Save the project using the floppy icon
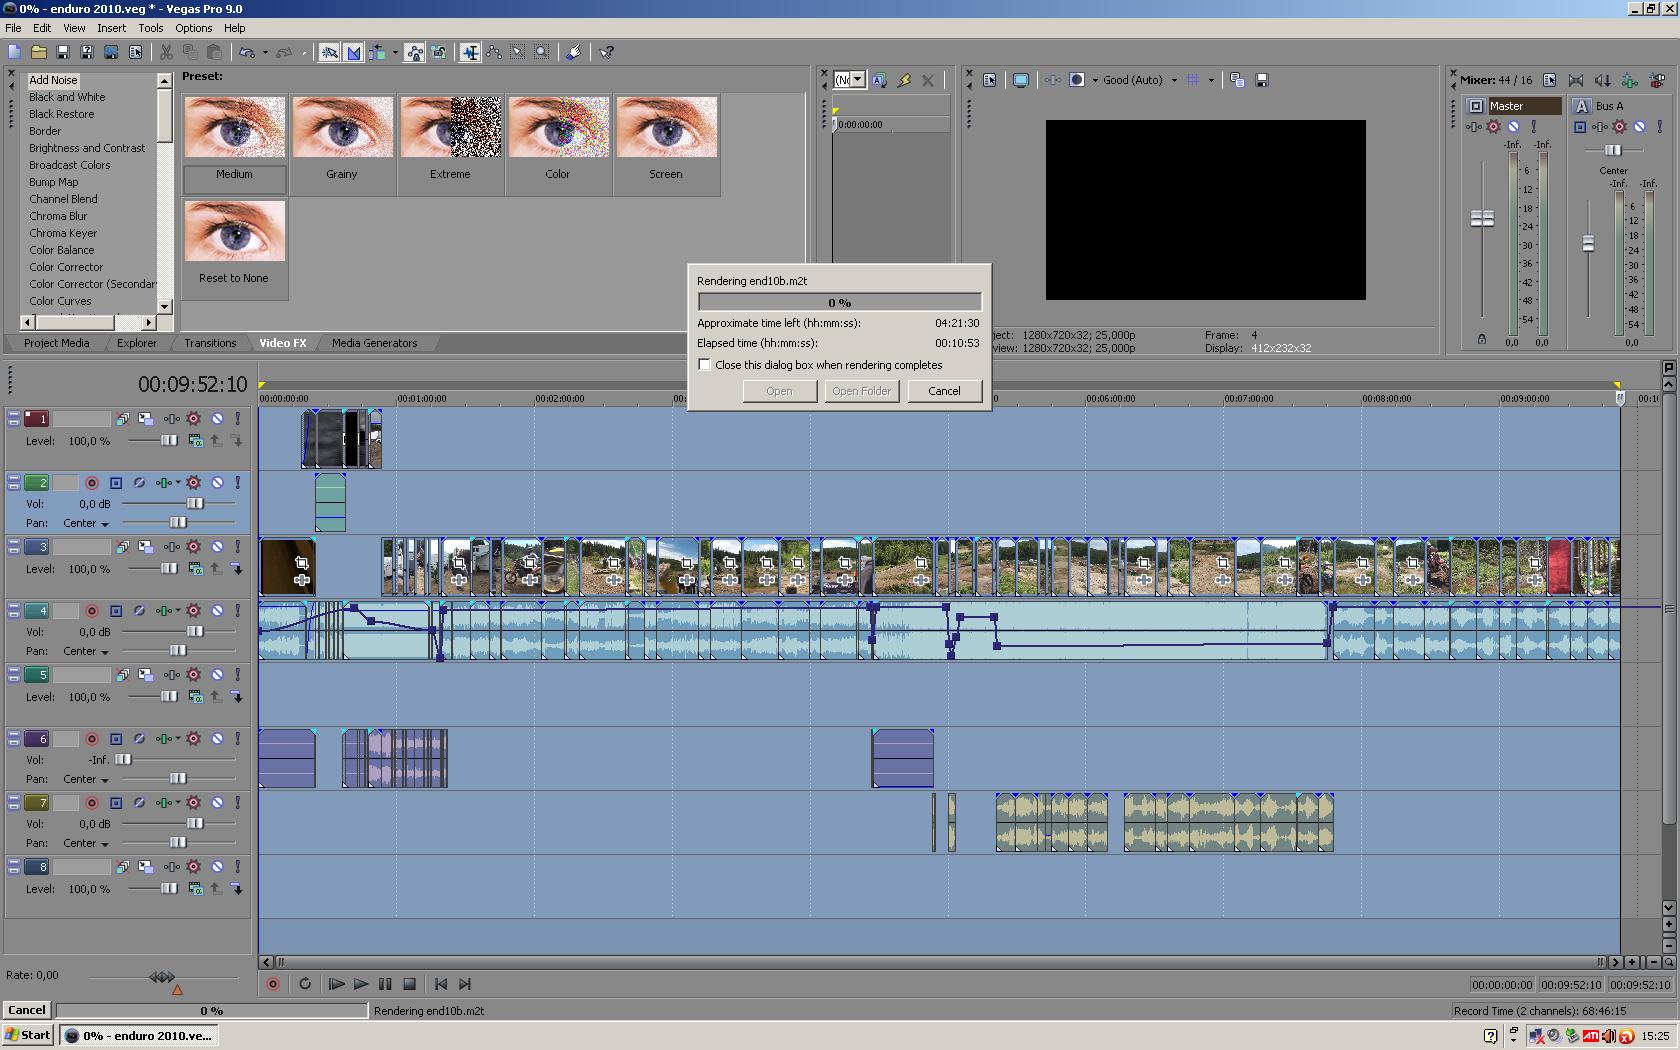 (62, 52)
